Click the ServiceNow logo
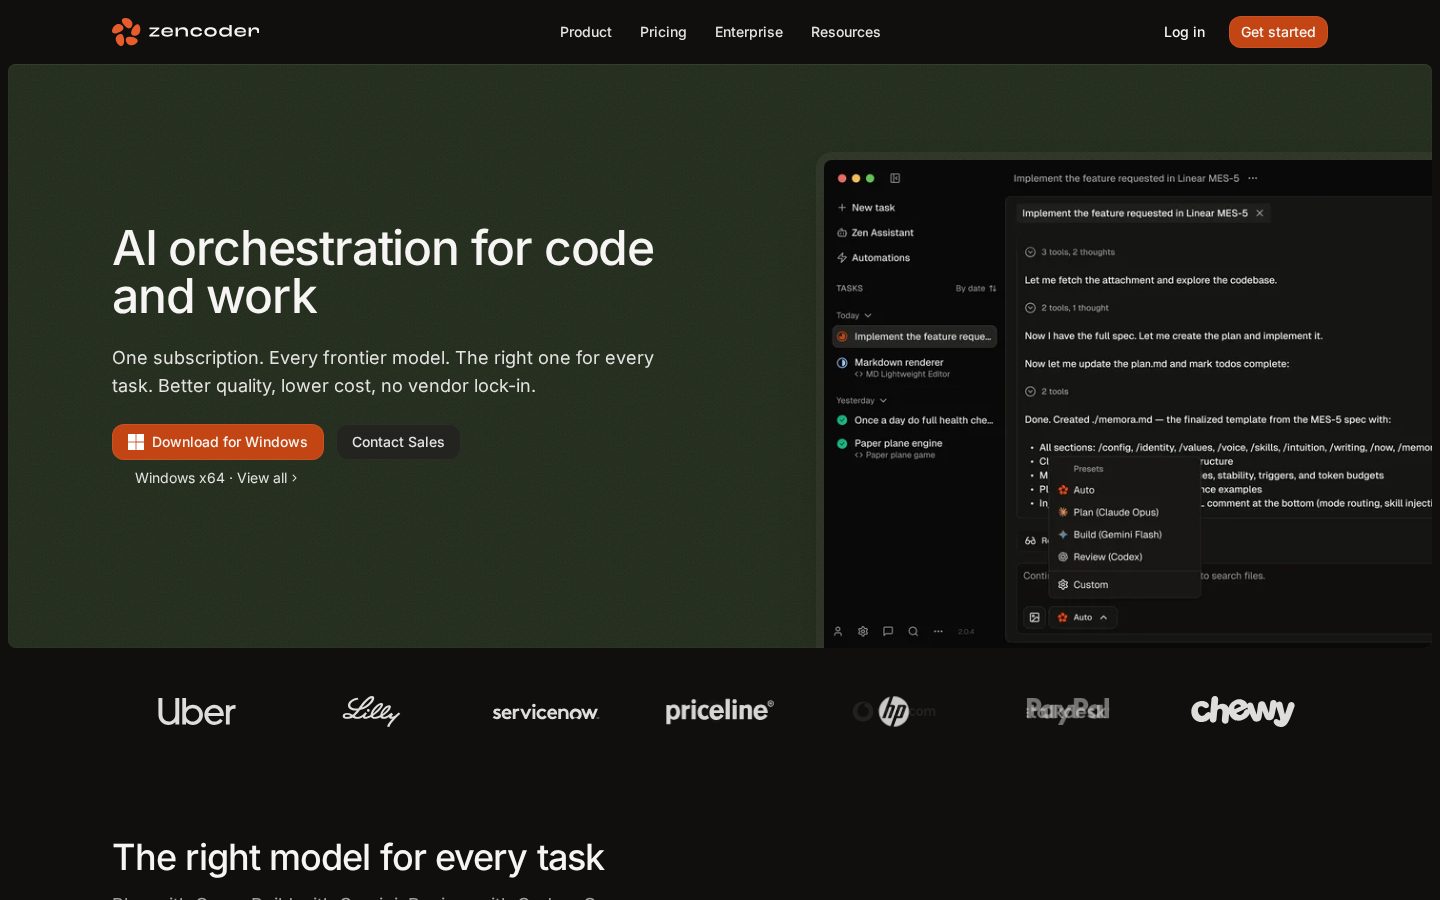 pos(545,712)
